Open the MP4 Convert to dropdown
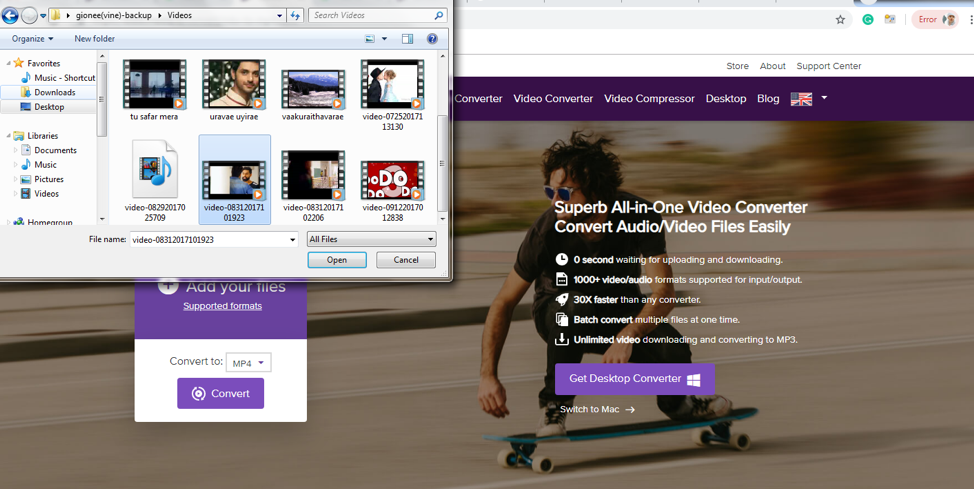The height and width of the screenshot is (489, 974). [248, 363]
